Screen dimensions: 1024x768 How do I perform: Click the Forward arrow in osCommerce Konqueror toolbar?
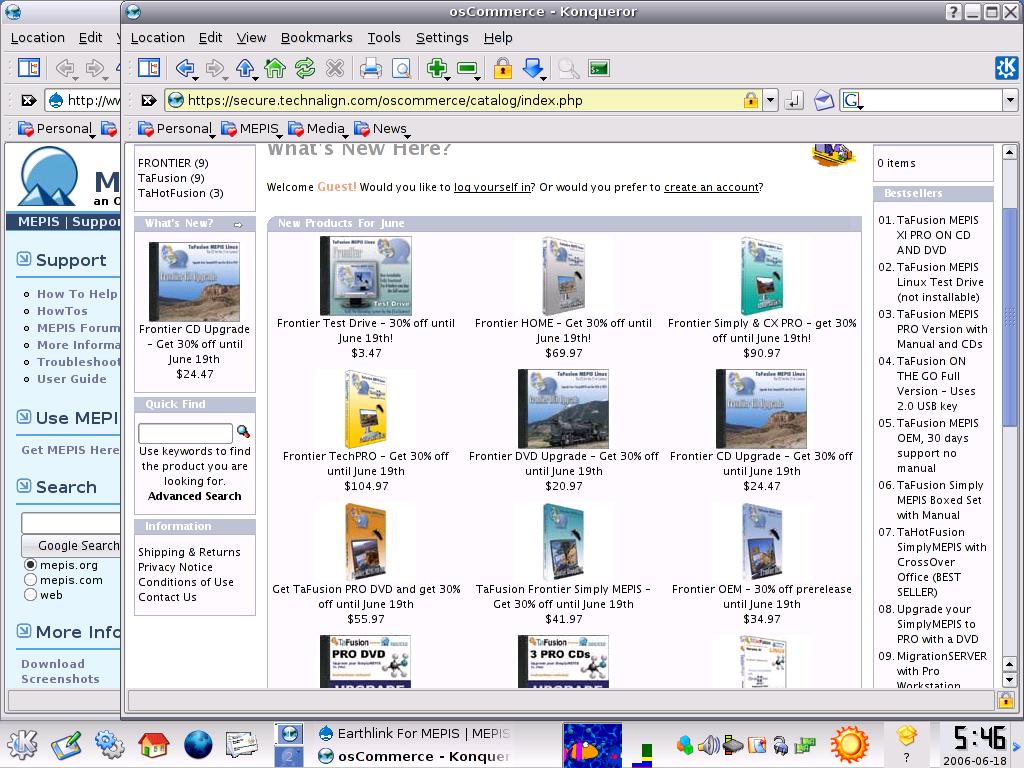[214, 68]
